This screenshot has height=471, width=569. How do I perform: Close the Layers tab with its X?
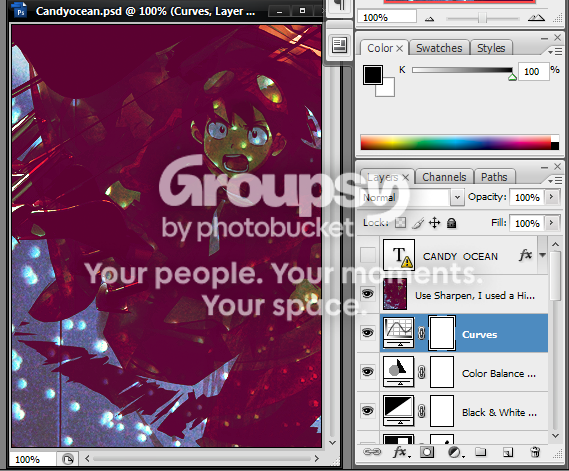pos(405,177)
